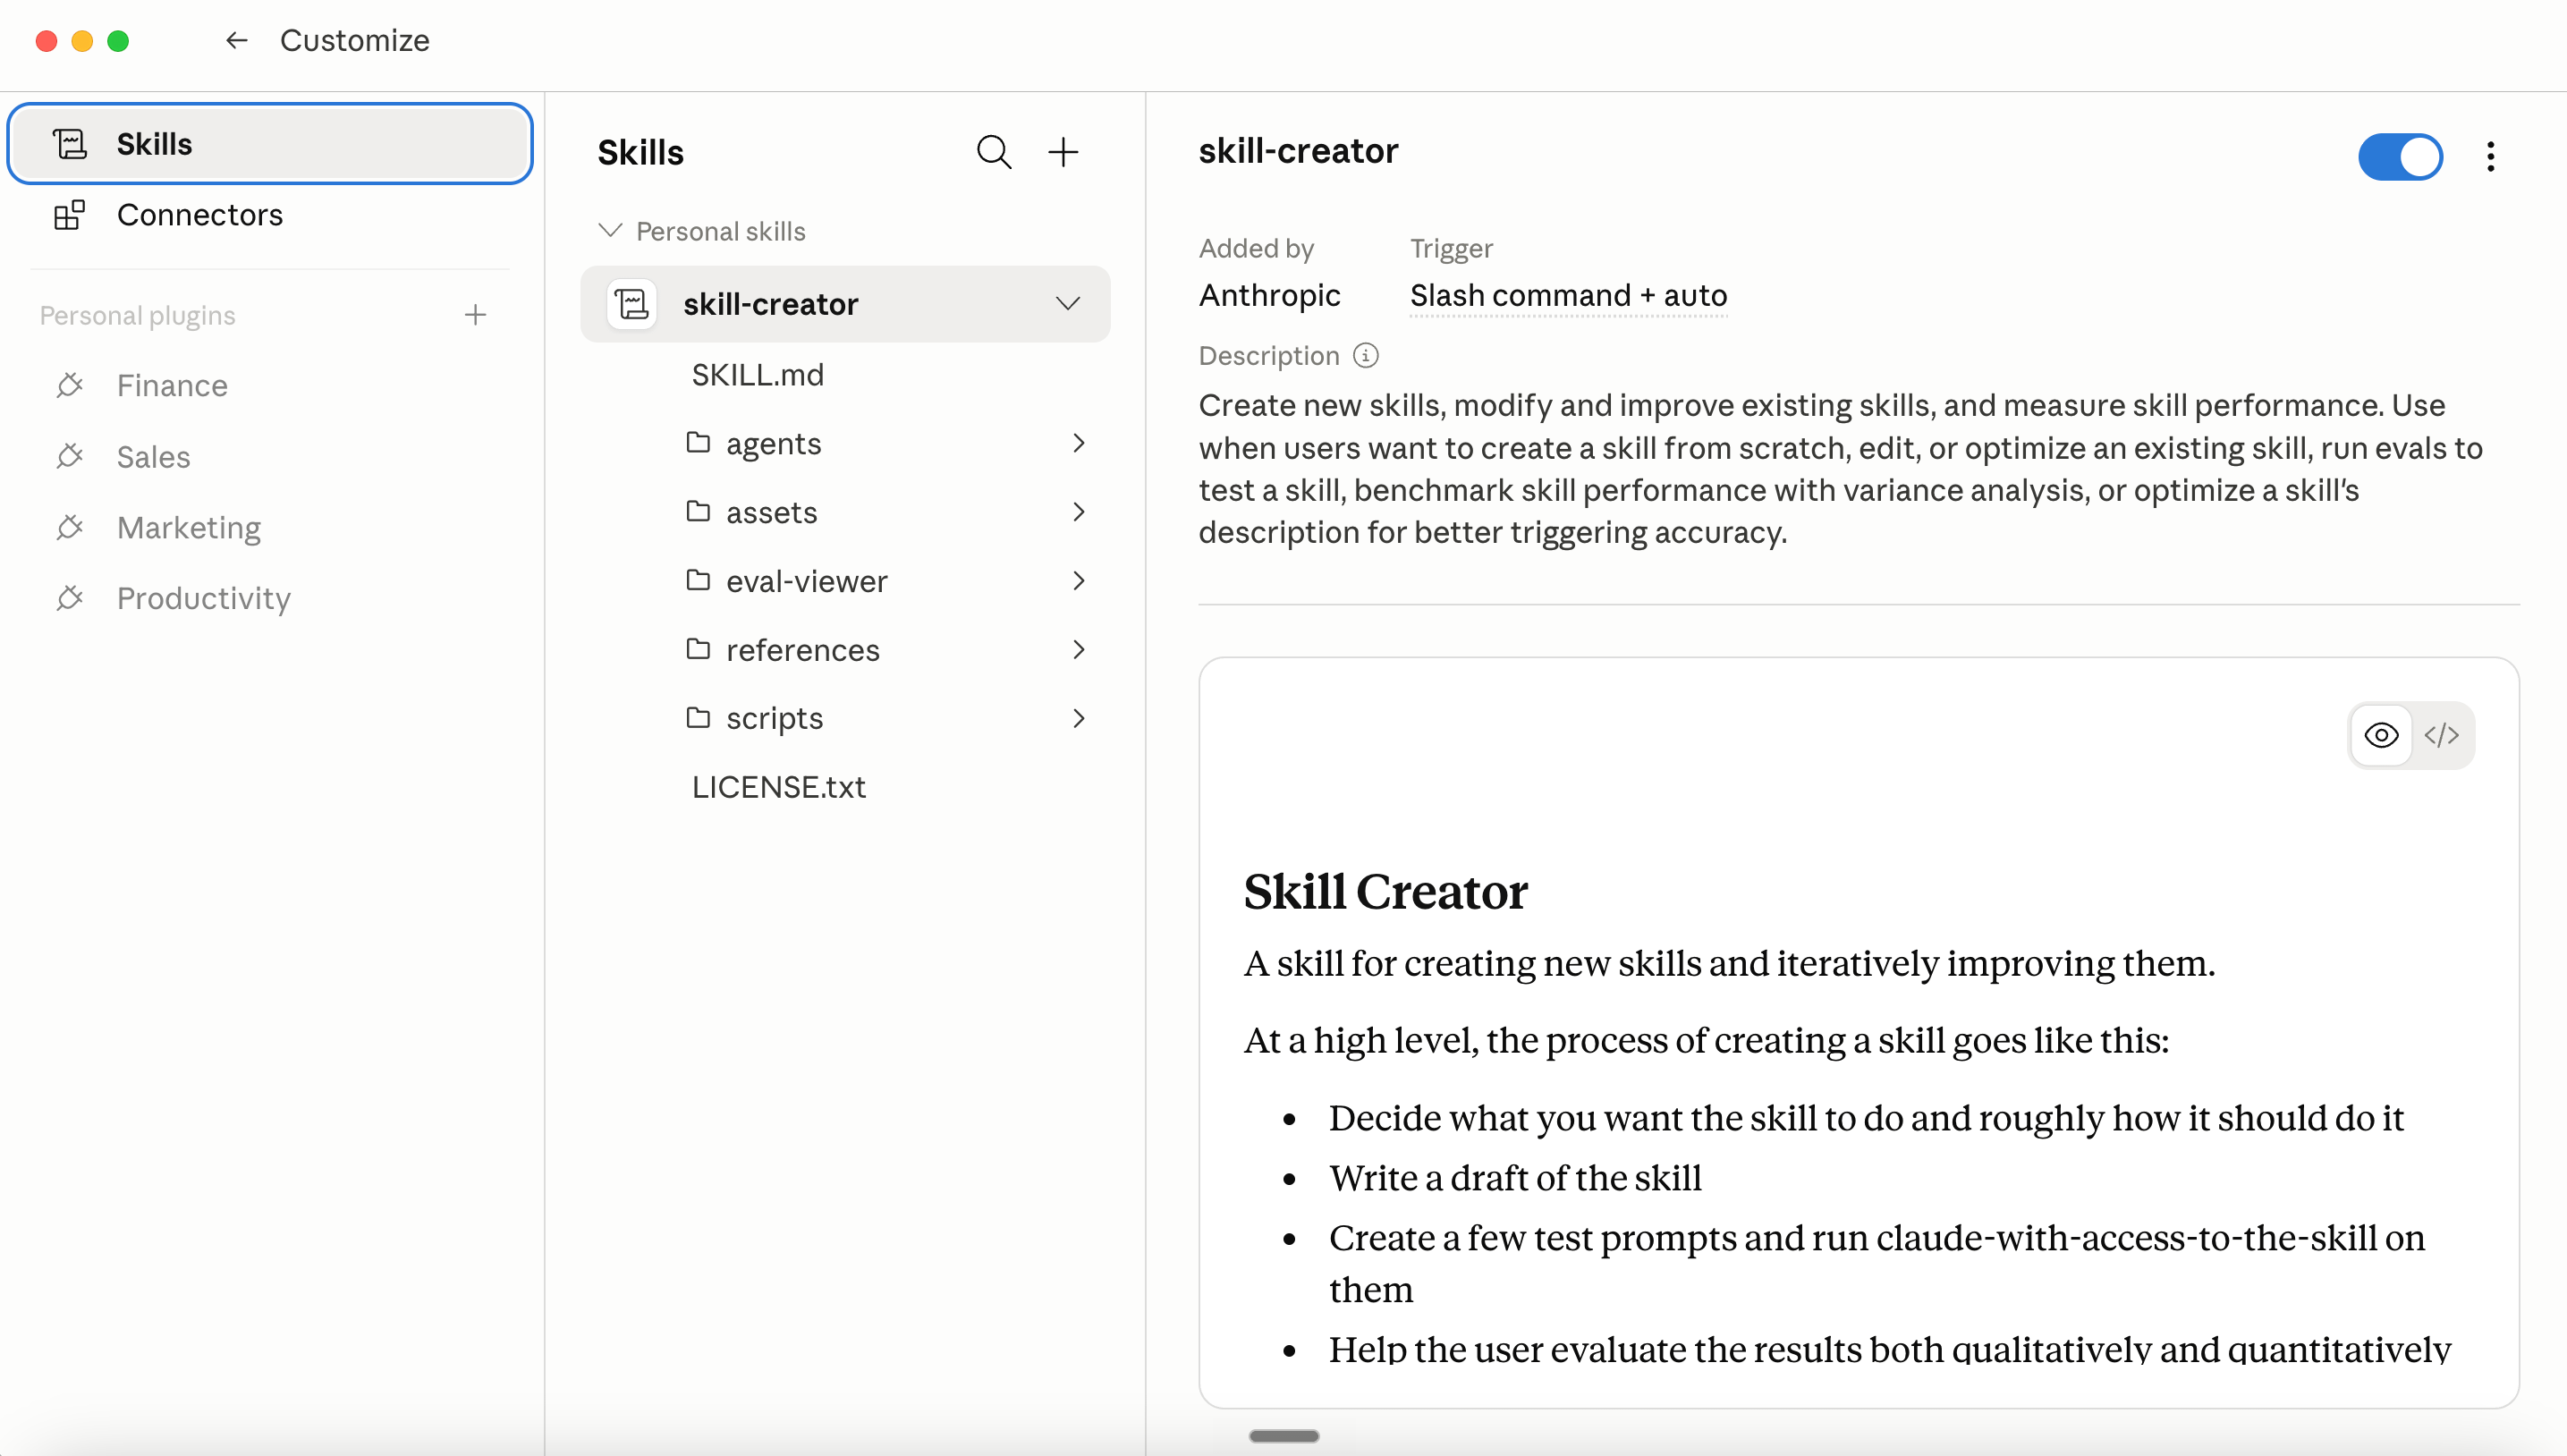Click the Connectors grid icon
Viewport: 2567px width, 1456px height.
point(69,215)
